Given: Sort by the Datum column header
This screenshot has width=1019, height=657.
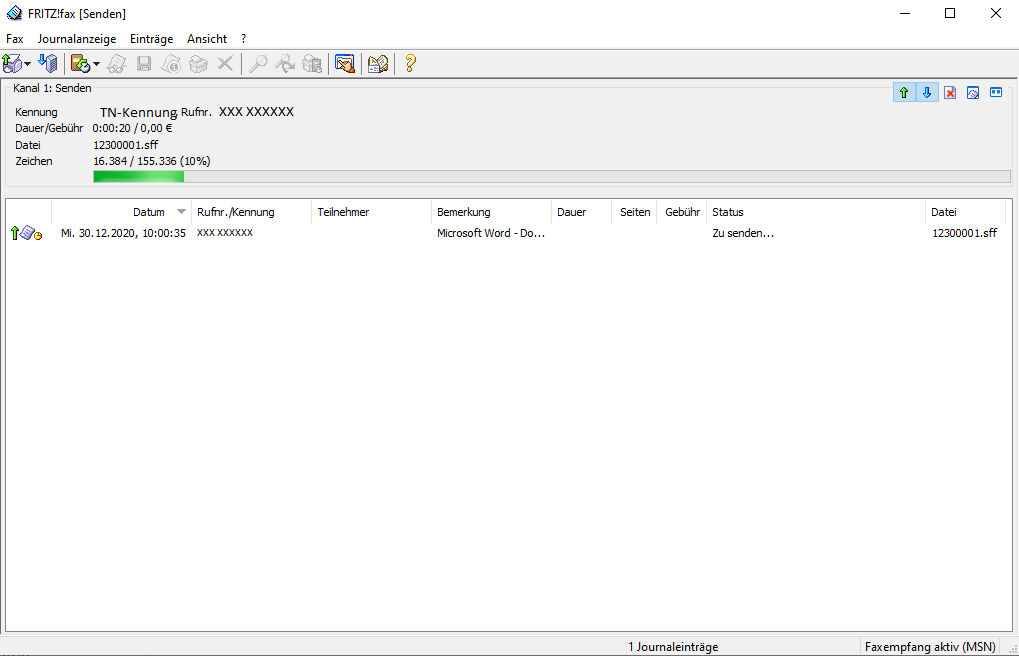Looking at the screenshot, I should point(148,212).
